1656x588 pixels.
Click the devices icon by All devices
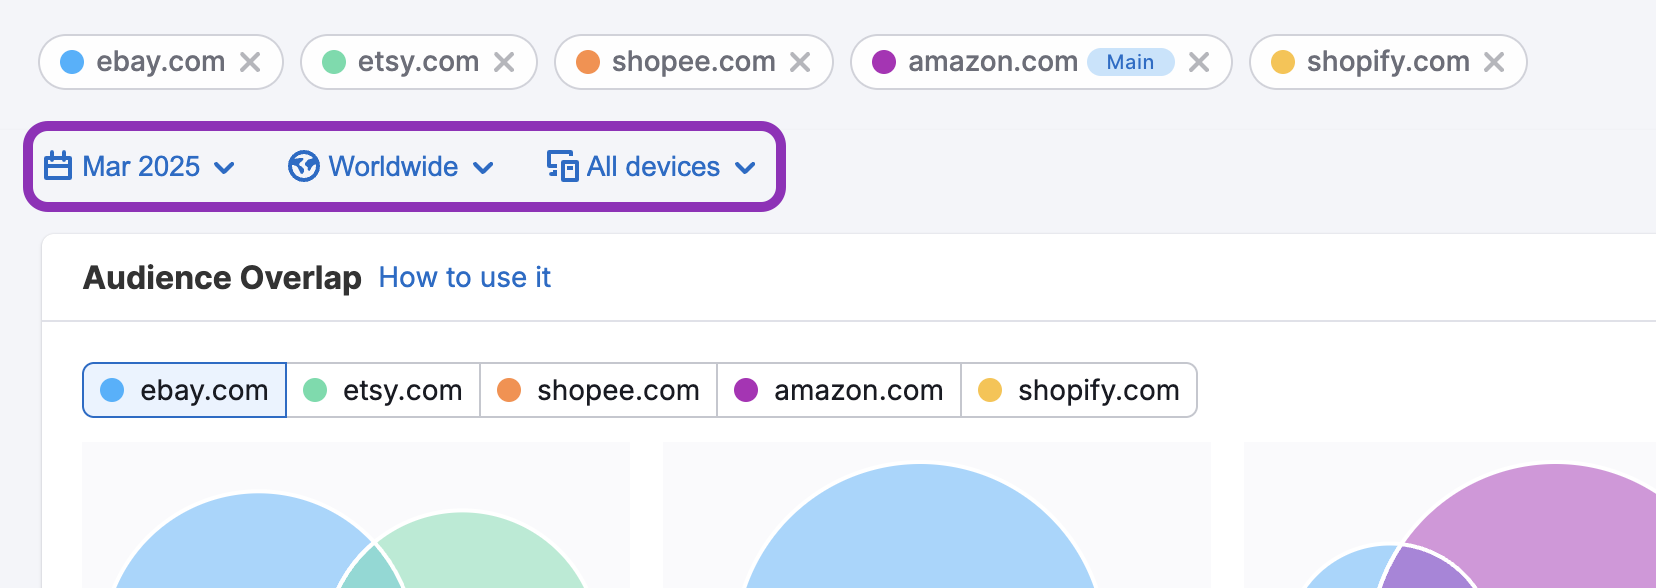(562, 166)
